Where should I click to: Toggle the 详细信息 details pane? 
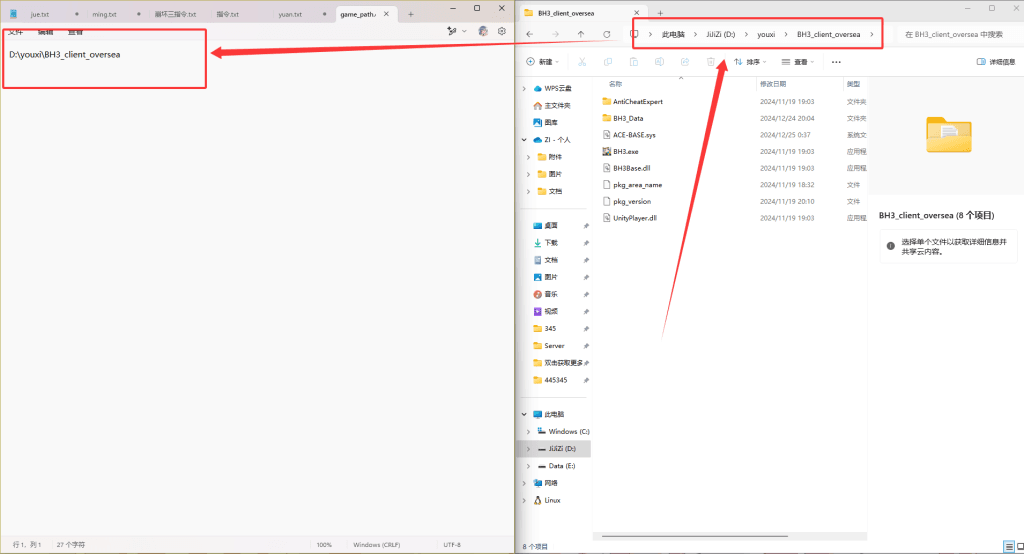[995, 62]
